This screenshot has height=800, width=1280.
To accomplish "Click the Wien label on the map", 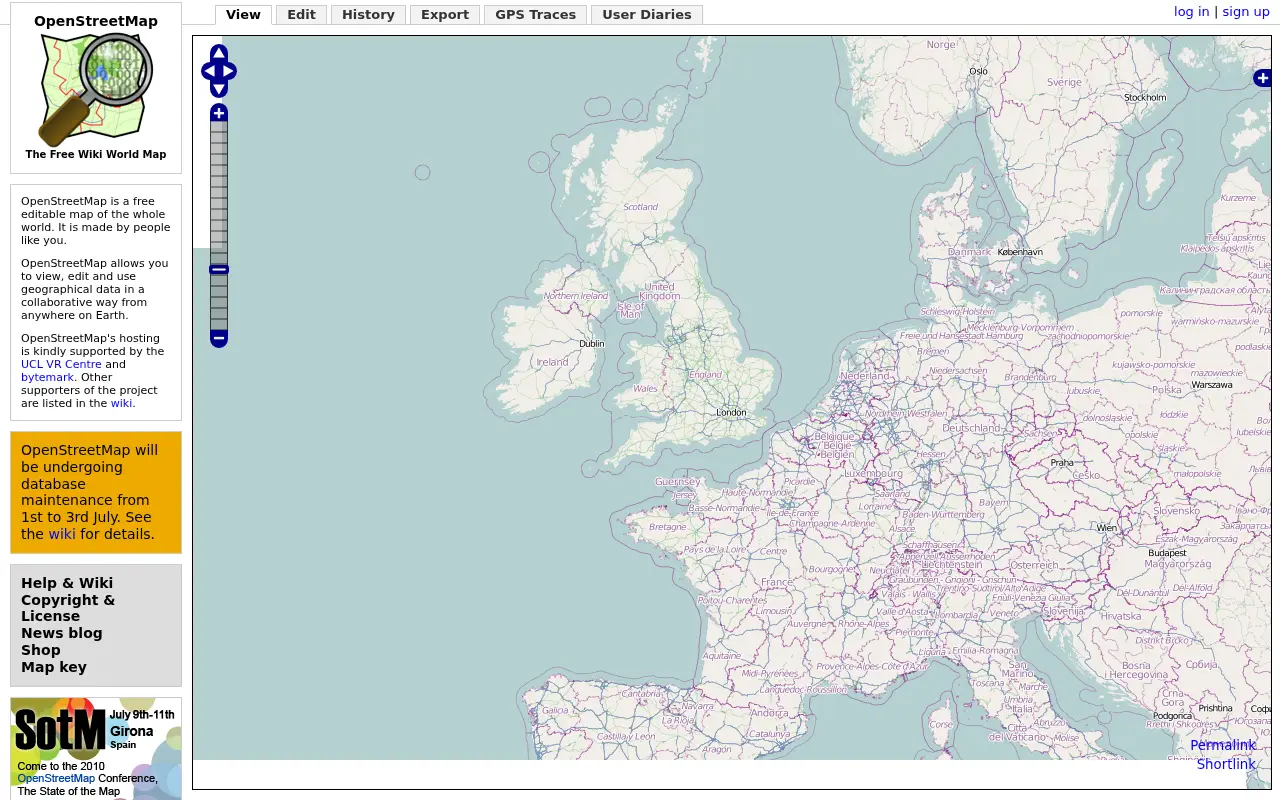I will [1106, 528].
